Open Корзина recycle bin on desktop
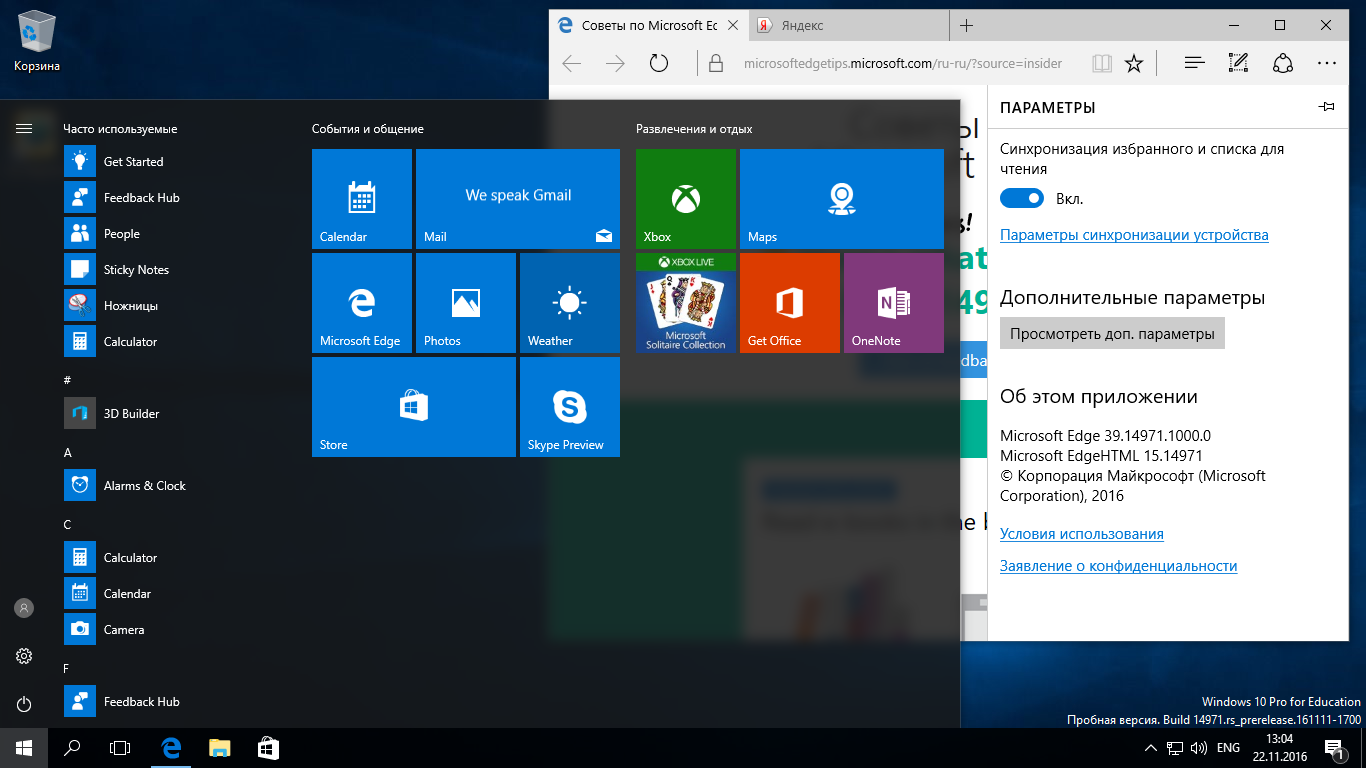This screenshot has width=1366, height=768. point(37,40)
